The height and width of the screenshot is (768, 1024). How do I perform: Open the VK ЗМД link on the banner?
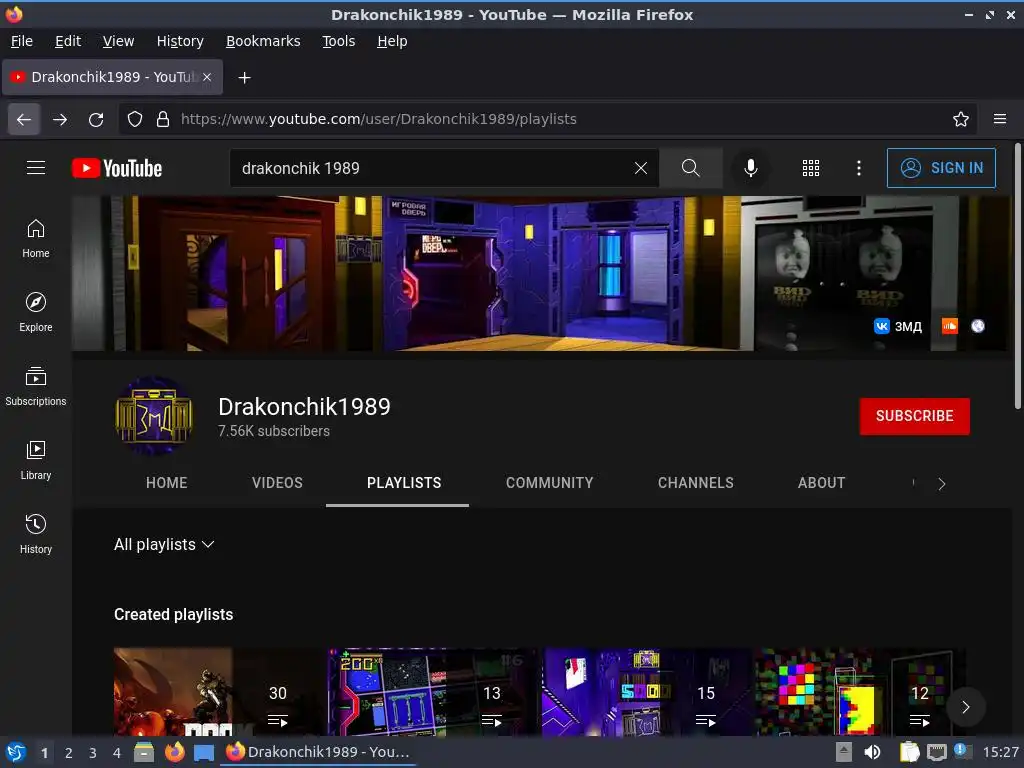tap(898, 326)
